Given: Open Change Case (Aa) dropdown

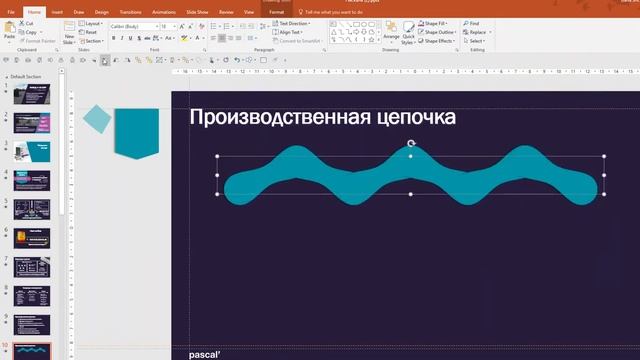Looking at the screenshot, I should [x=169, y=38].
